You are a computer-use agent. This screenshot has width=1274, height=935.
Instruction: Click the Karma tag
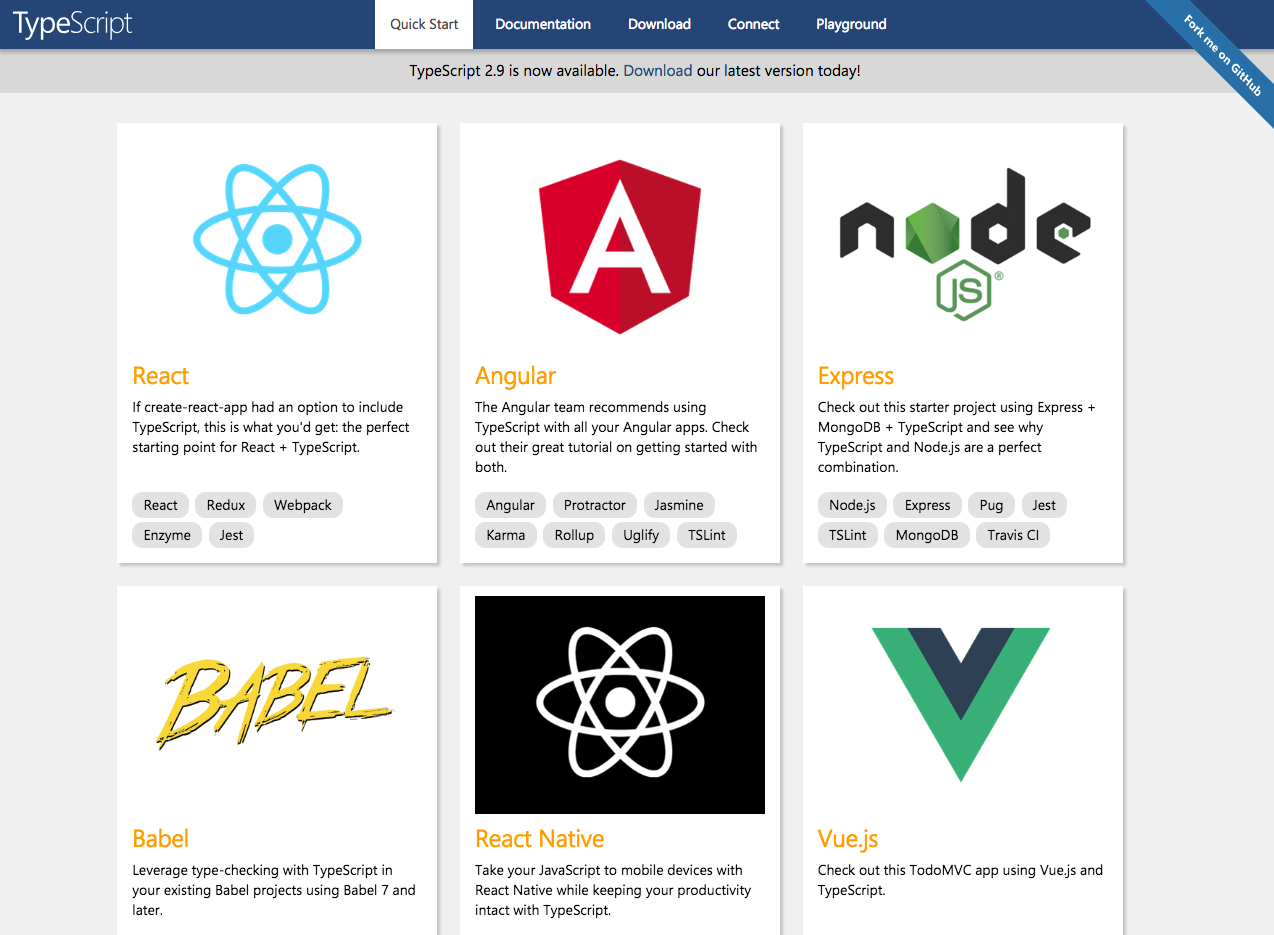tap(506, 535)
